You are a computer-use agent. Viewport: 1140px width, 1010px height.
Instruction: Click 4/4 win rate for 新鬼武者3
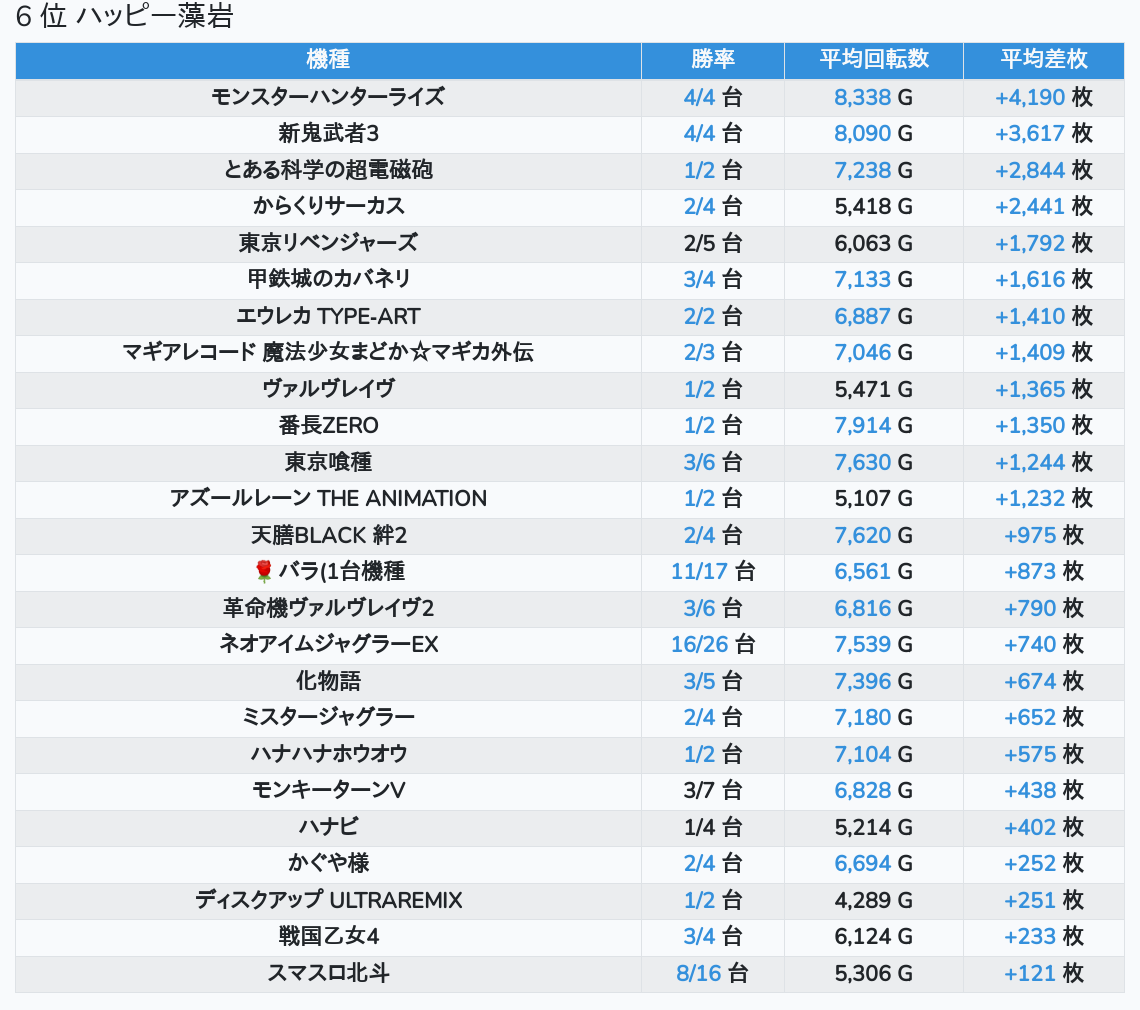699,134
